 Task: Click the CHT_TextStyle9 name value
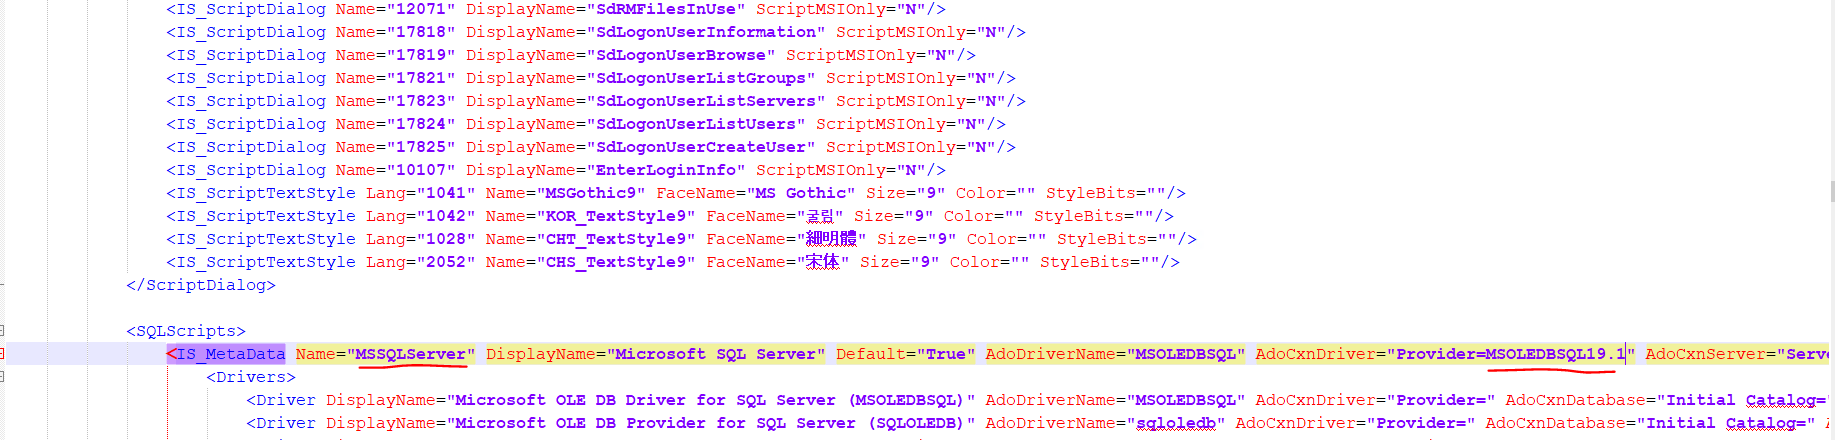coord(615,239)
